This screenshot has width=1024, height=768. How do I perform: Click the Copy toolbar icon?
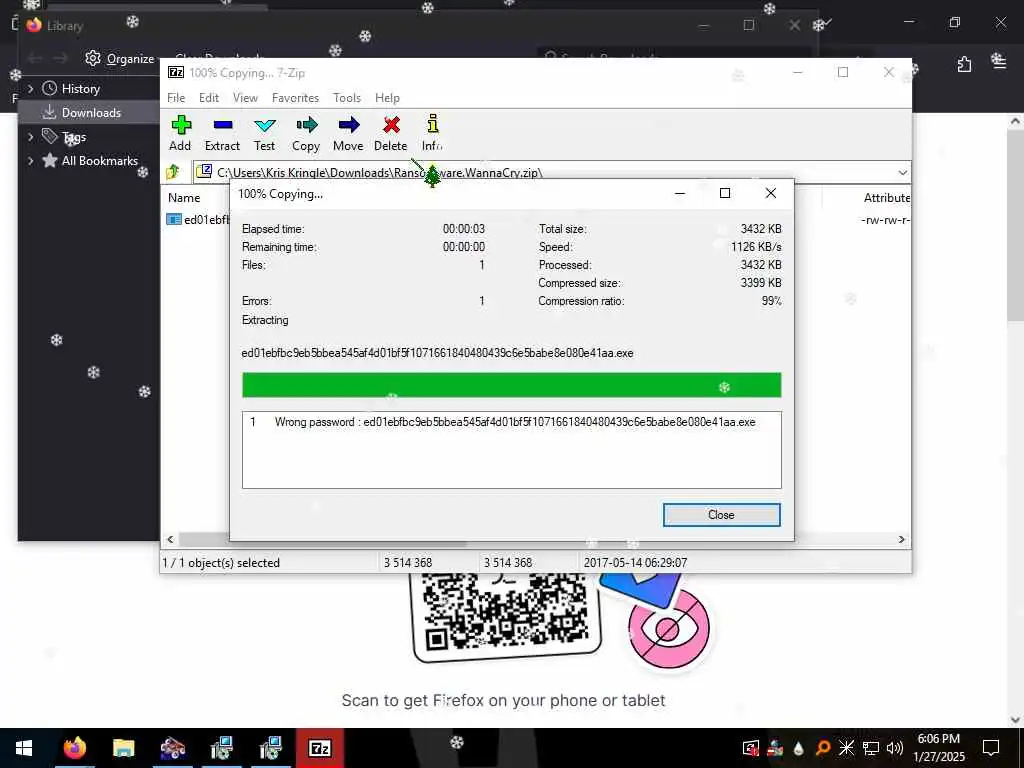pyautogui.click(x=306, y=125)
